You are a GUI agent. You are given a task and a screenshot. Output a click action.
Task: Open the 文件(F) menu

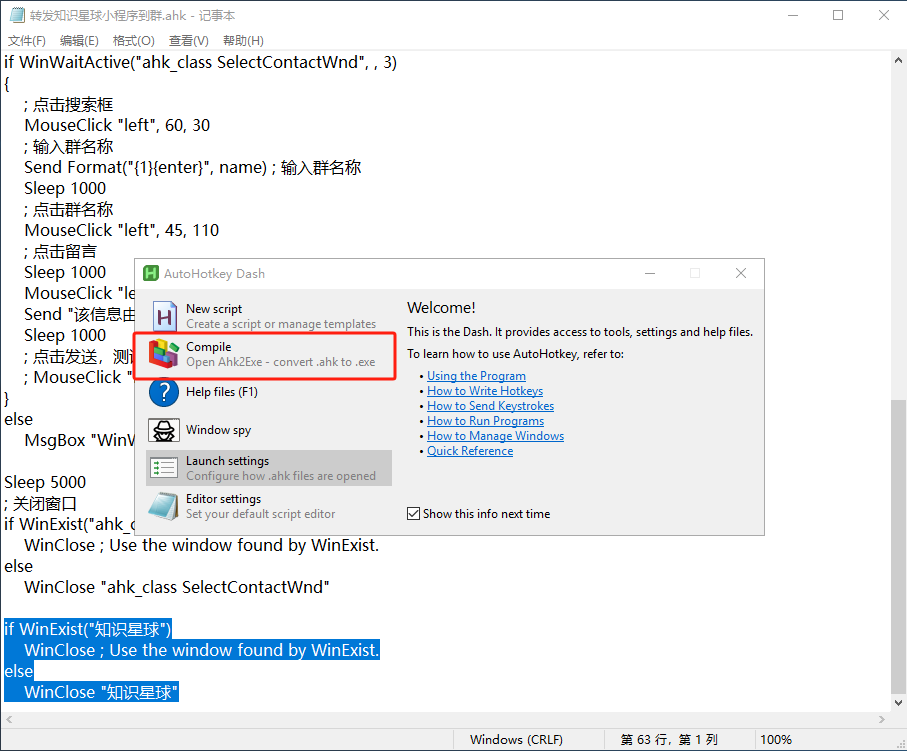point(27,41)
